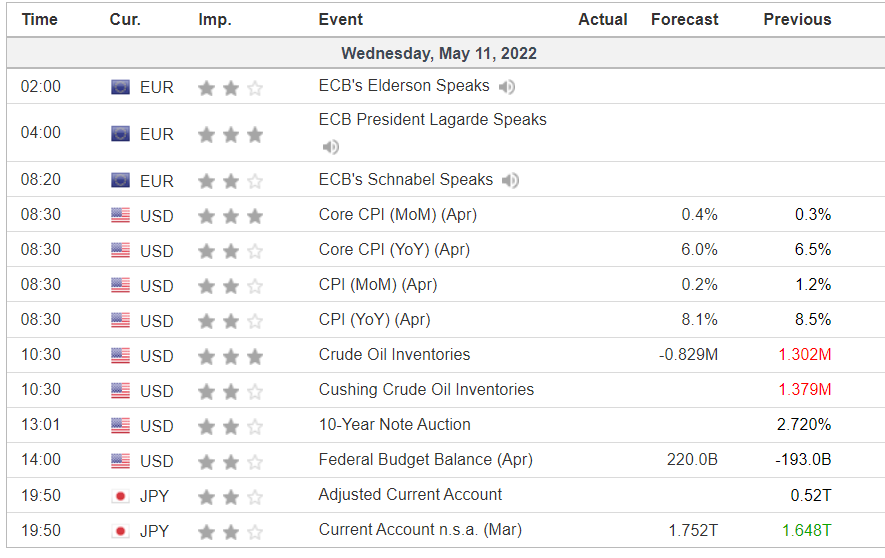Click the three-star importance rating for Crude Oil Inventories
885x558 pixels.
(231, 356)
